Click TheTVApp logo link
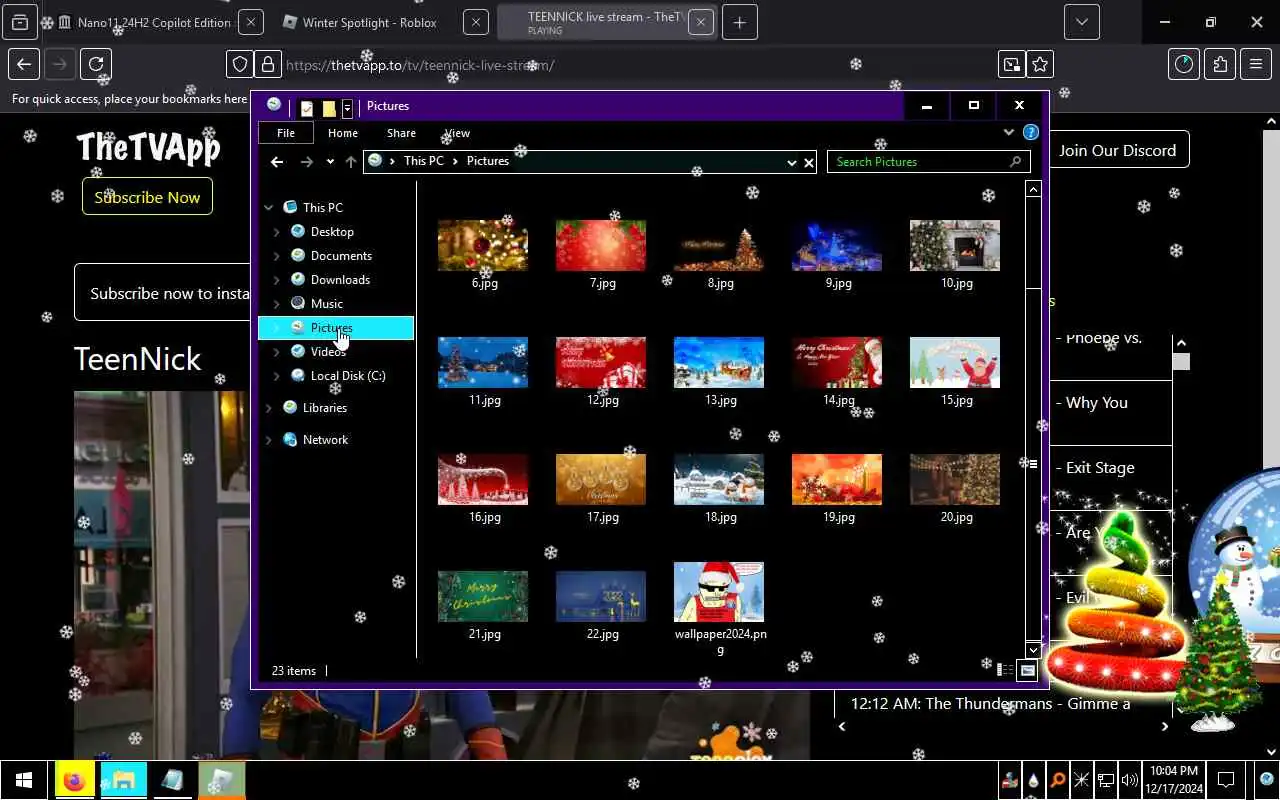Viewport: 1280px width, 800px height. click(x=148, y=148)
